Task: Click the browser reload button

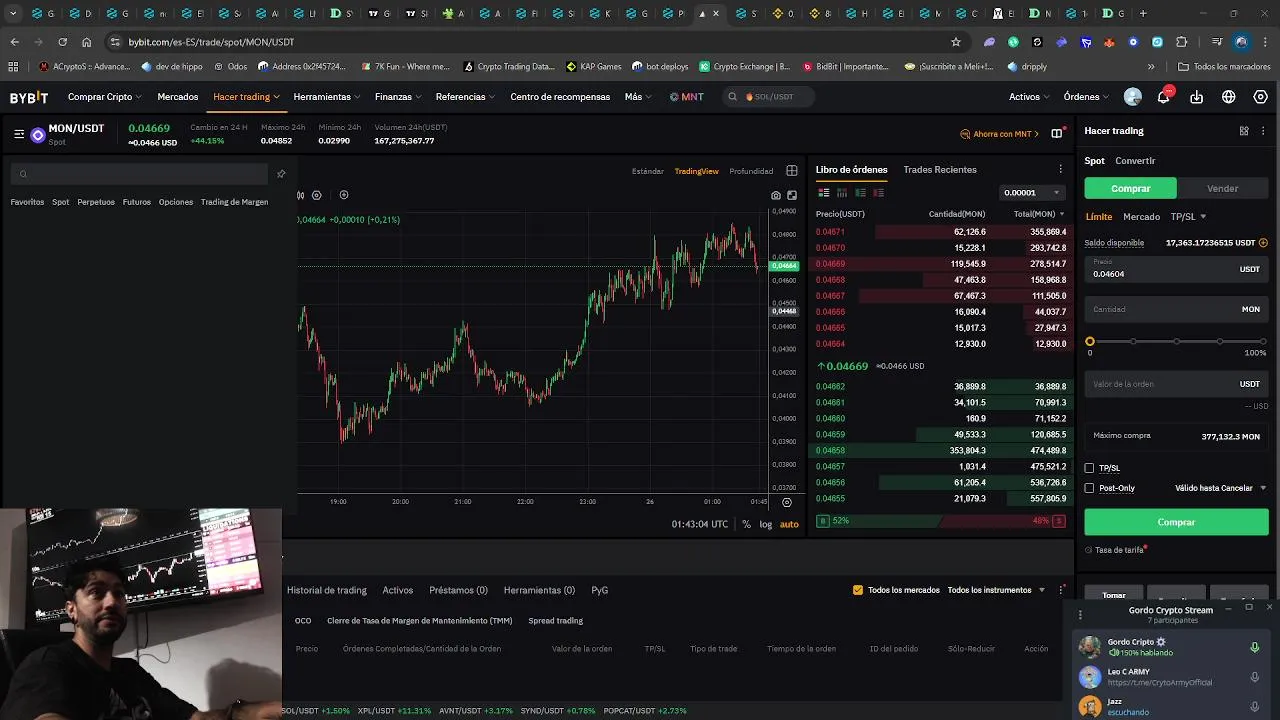Action: (x=62, y=42)
